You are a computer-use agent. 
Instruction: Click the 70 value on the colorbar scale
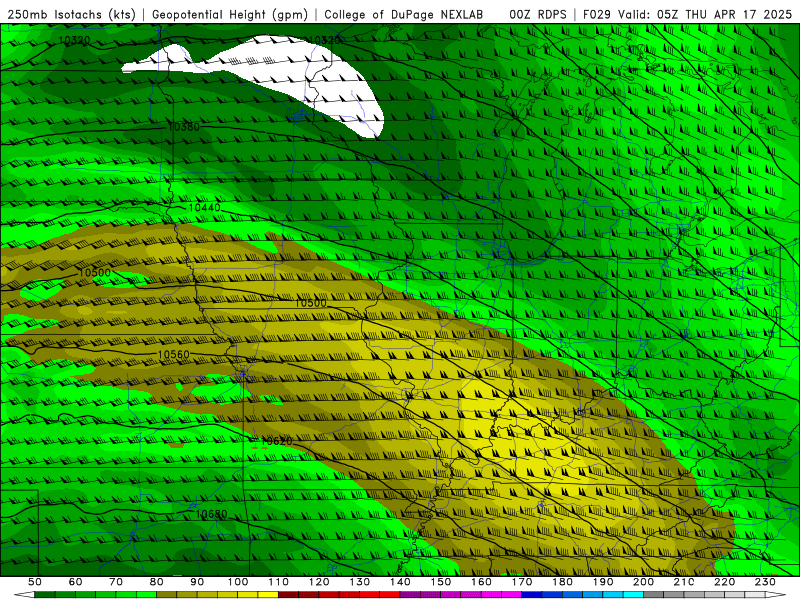click(116, 582)
